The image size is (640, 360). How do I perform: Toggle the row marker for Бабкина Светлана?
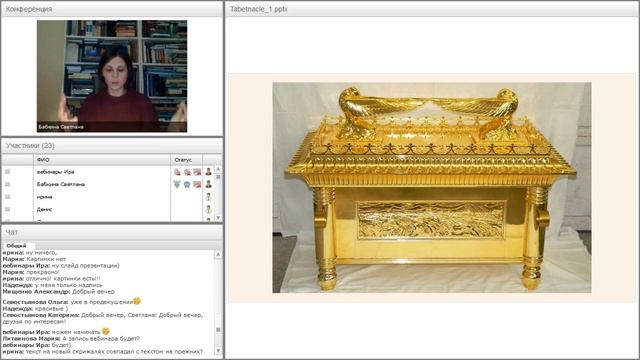click(7, 184)
